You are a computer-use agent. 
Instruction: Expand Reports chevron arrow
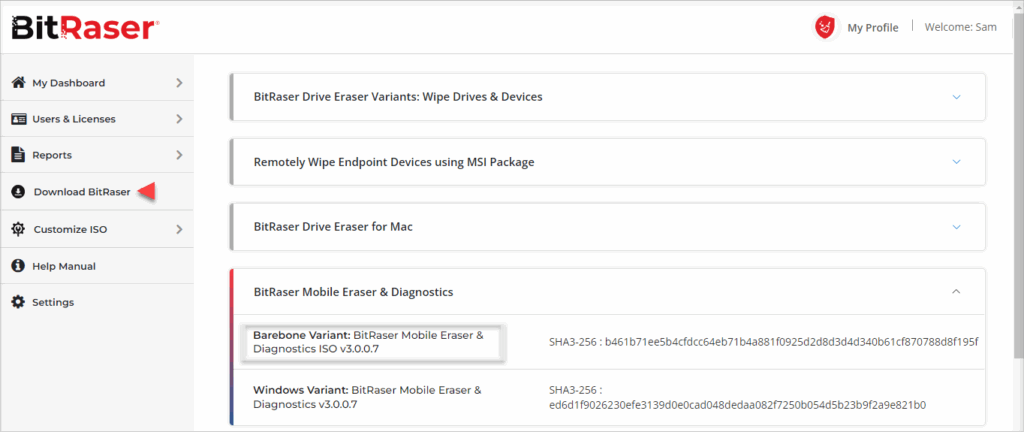tap(180, 155)
